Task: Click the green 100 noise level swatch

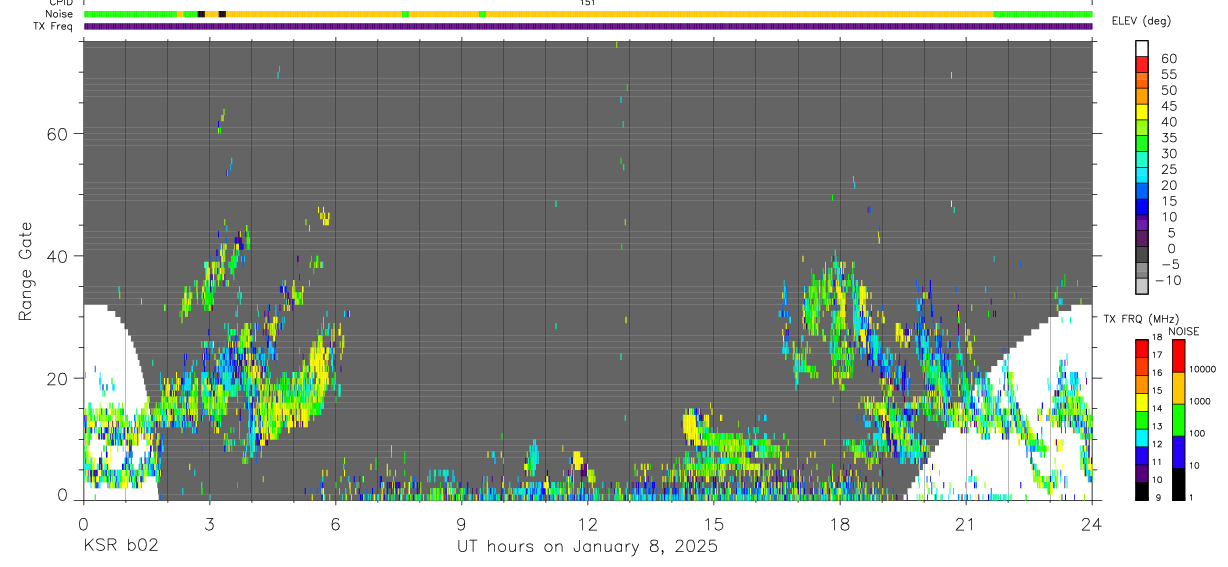Action: tap(1179, 420)
